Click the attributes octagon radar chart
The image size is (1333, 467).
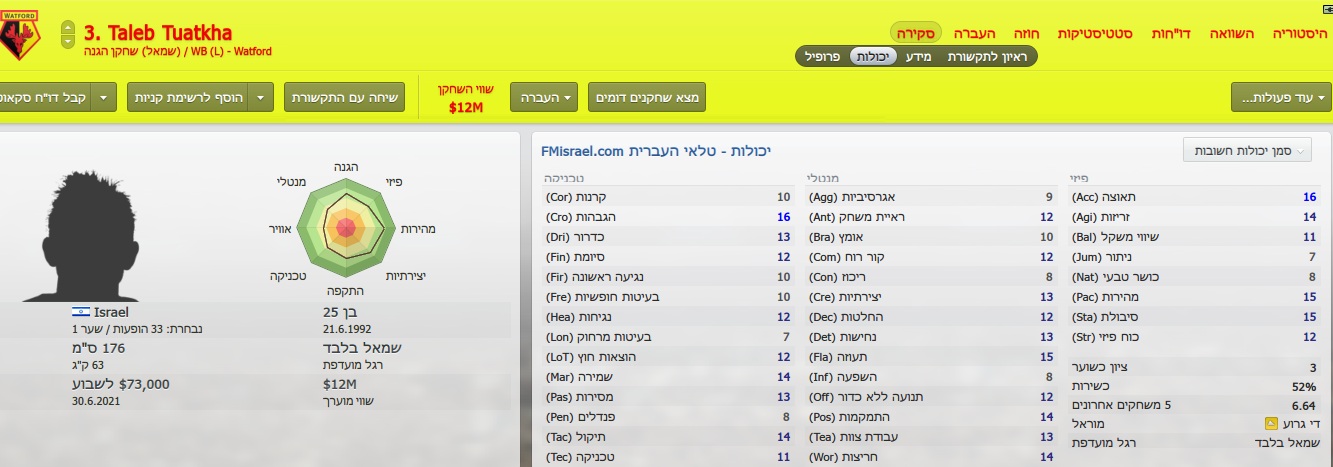(x=345, y=228)
